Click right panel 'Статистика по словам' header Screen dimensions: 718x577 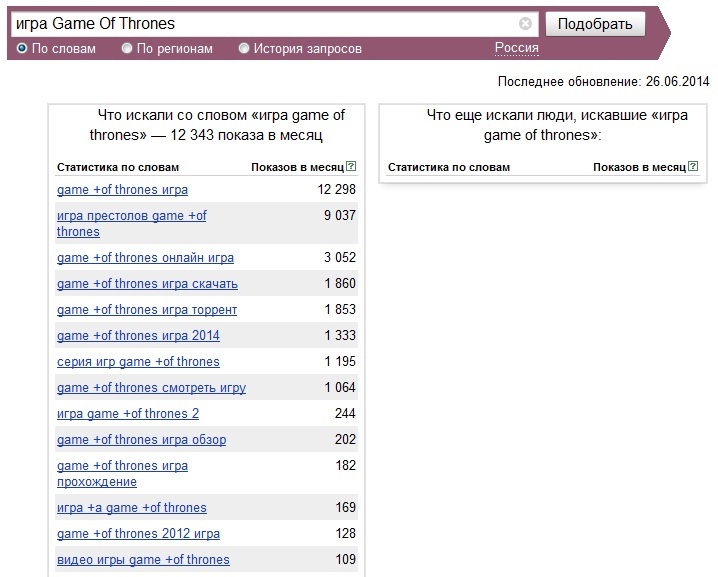[449, 167]
